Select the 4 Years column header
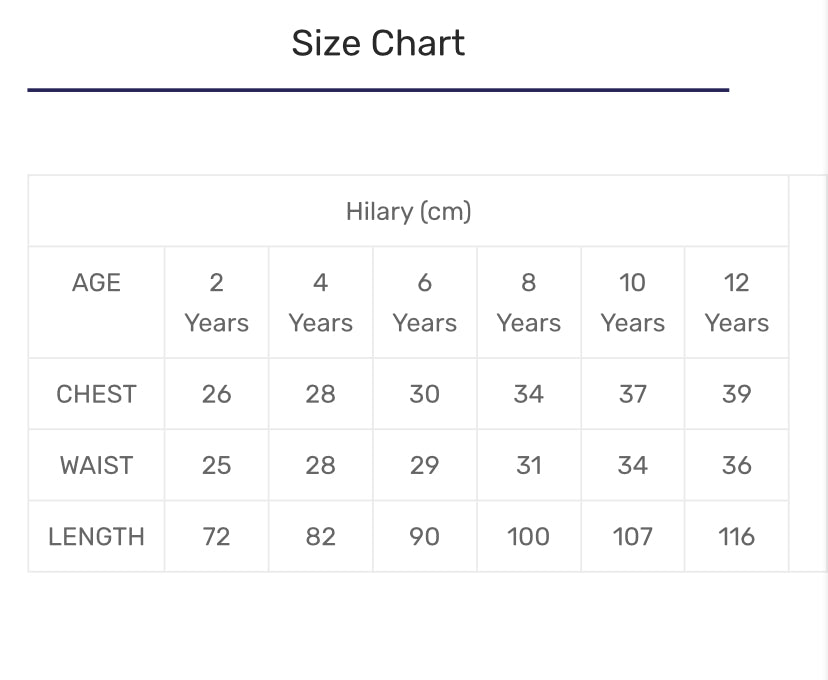 point(320,302)
